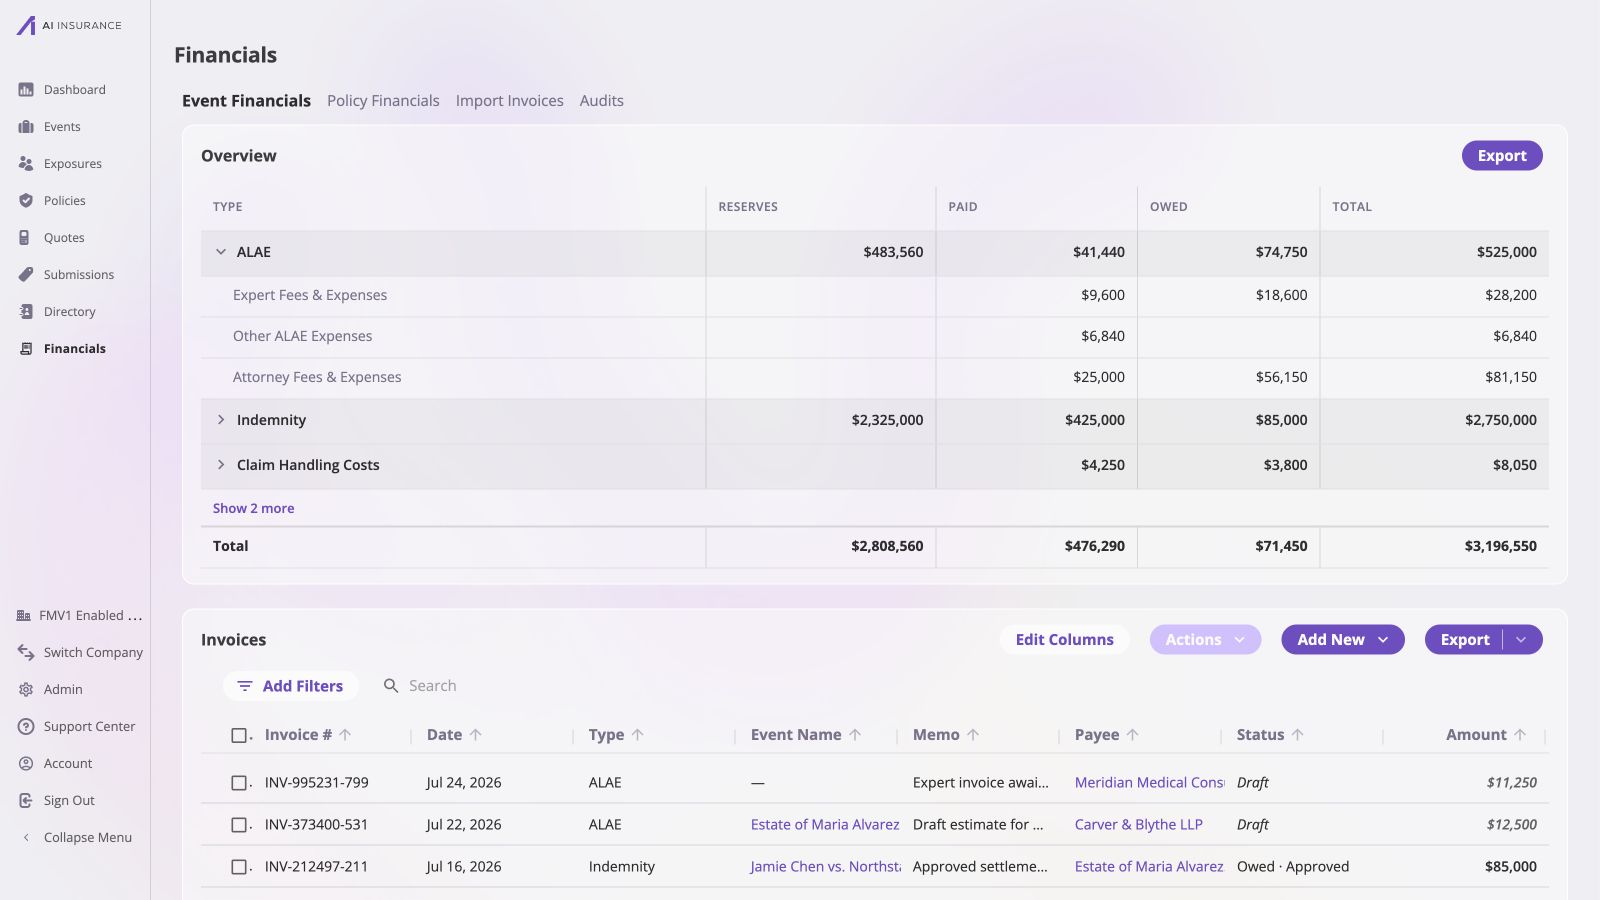Click the AI Insurance logo

68,25
